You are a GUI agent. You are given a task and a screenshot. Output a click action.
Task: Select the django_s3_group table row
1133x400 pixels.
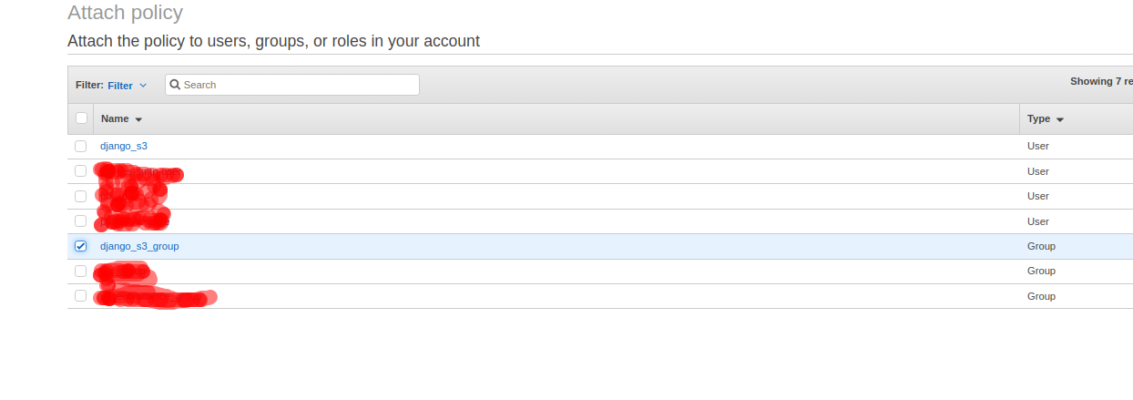(x=600, y=246)
